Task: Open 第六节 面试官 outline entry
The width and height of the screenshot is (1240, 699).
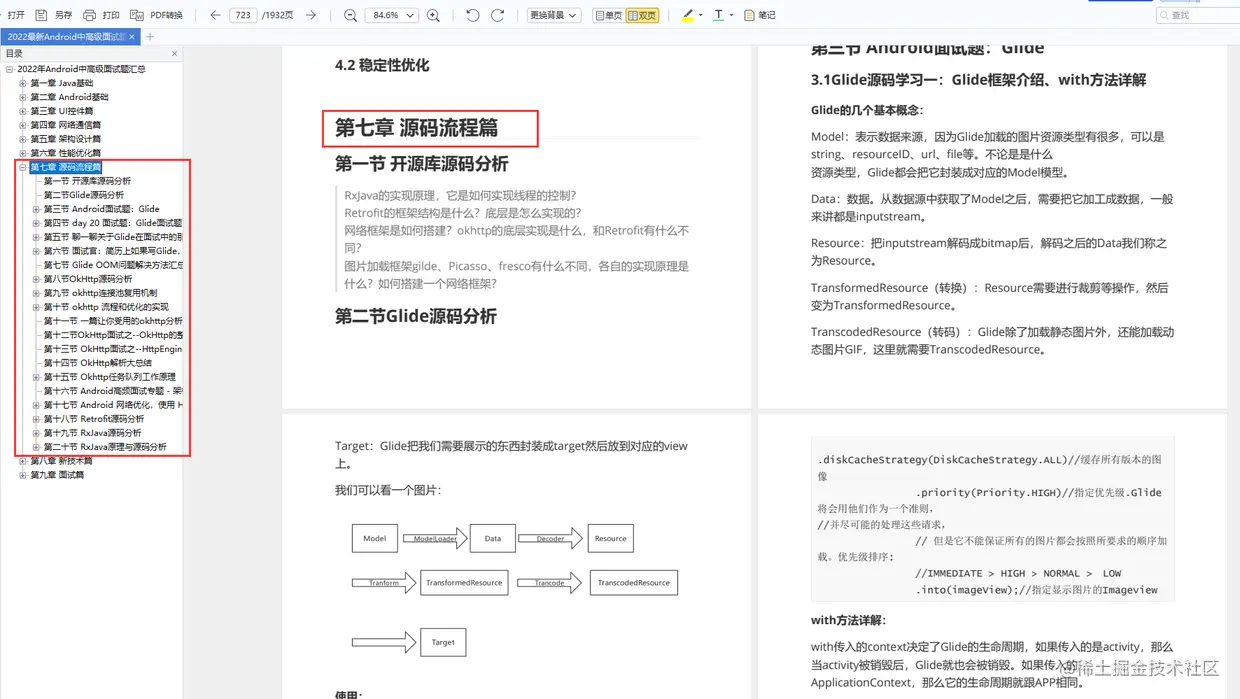Action: [x=113, y=251]
